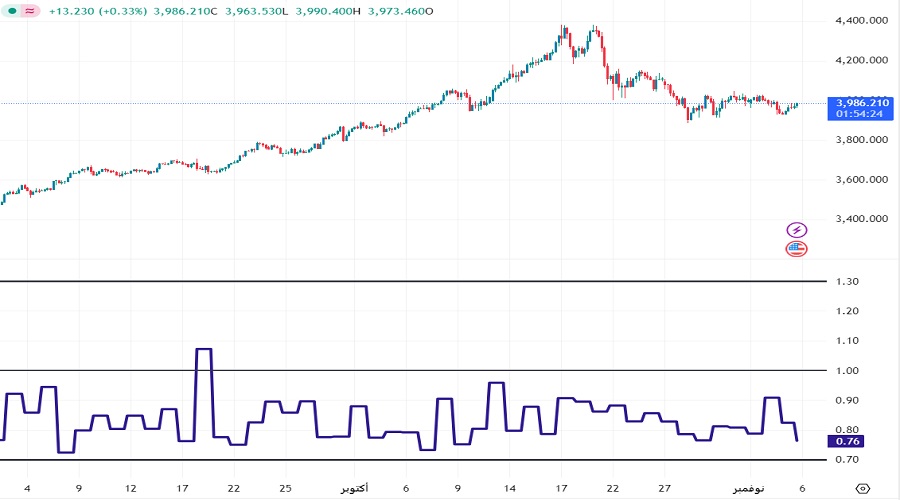Viewport: 900px width, 500px height.
Task: Click the 1.10 level on the indicator scale
Action: pyautogui.click(x=847, y=341)
